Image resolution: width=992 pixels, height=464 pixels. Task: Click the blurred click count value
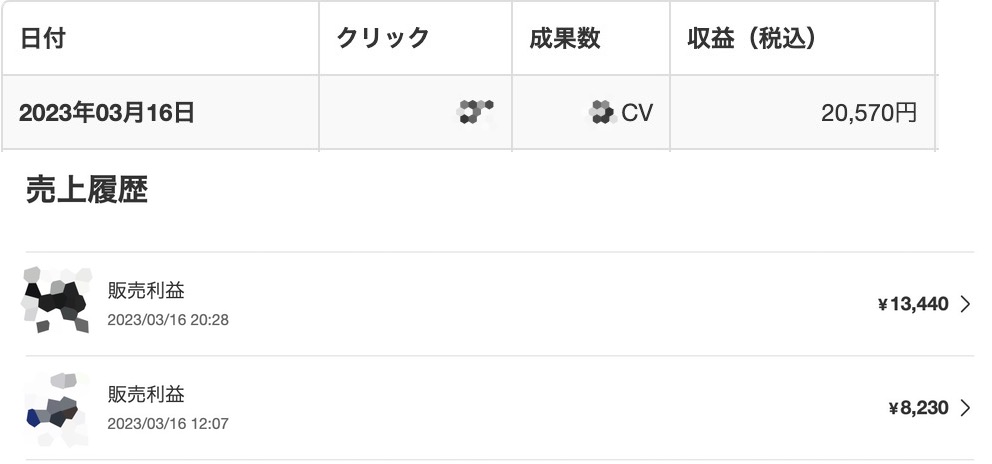point(474,112)
